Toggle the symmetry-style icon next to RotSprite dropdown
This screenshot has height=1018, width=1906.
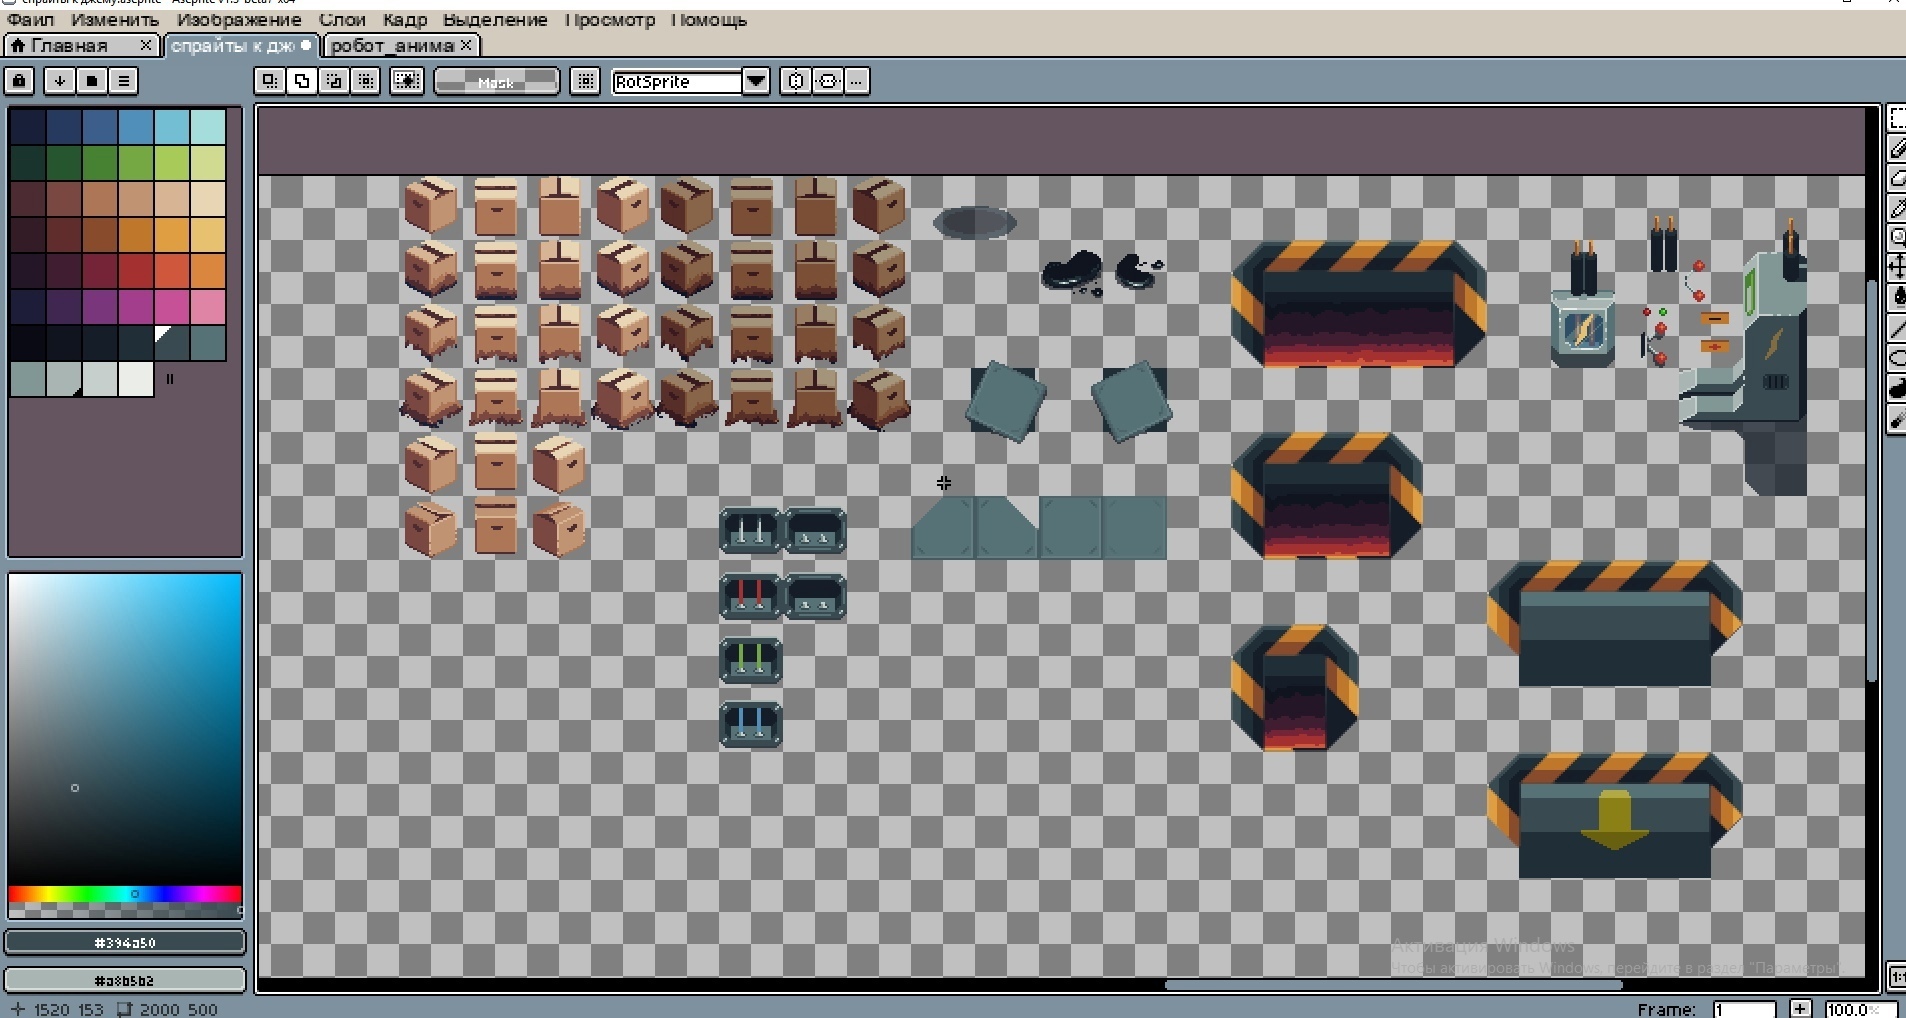pos(796,81)
